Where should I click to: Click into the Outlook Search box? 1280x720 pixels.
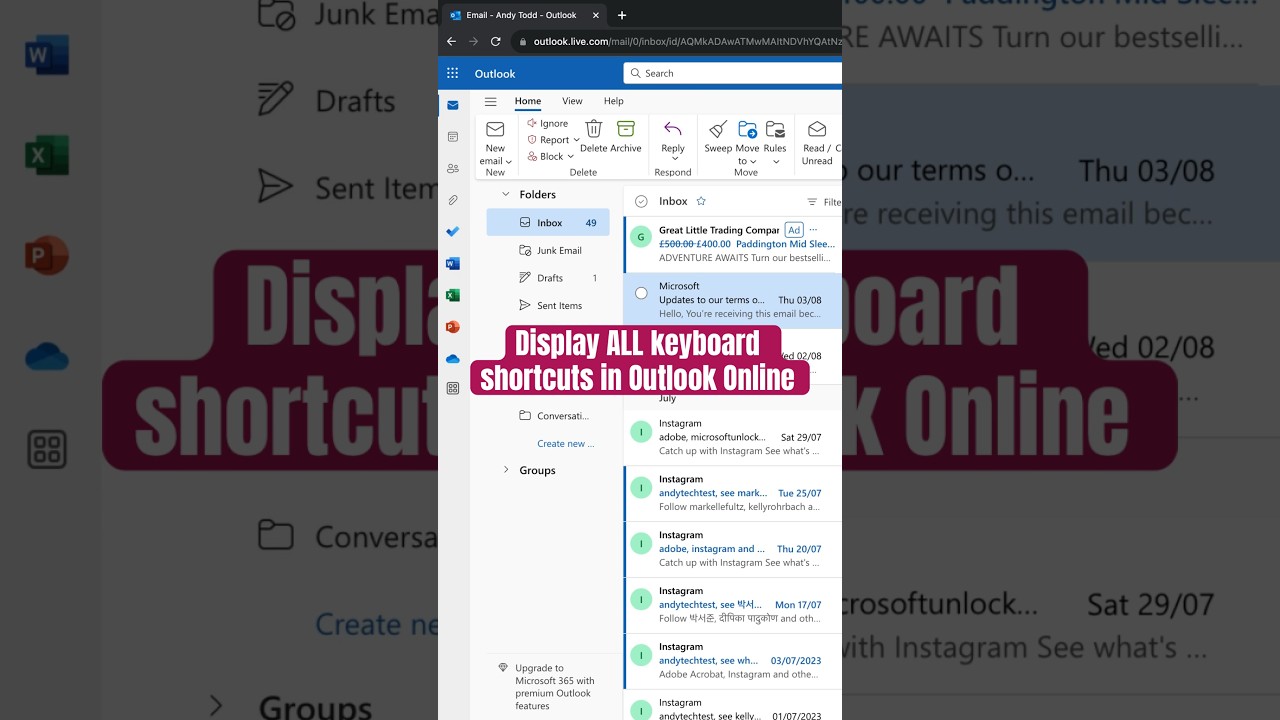[x=733, y=73]
